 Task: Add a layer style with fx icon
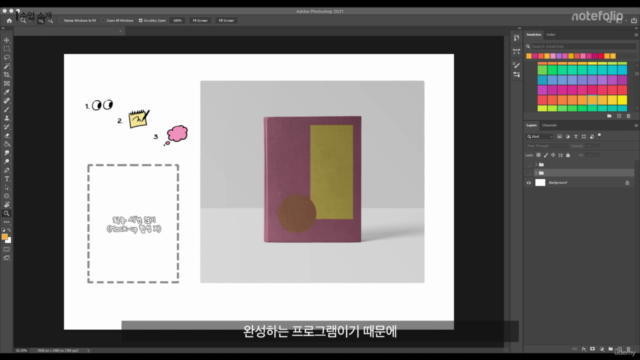[x=584, y=349]
